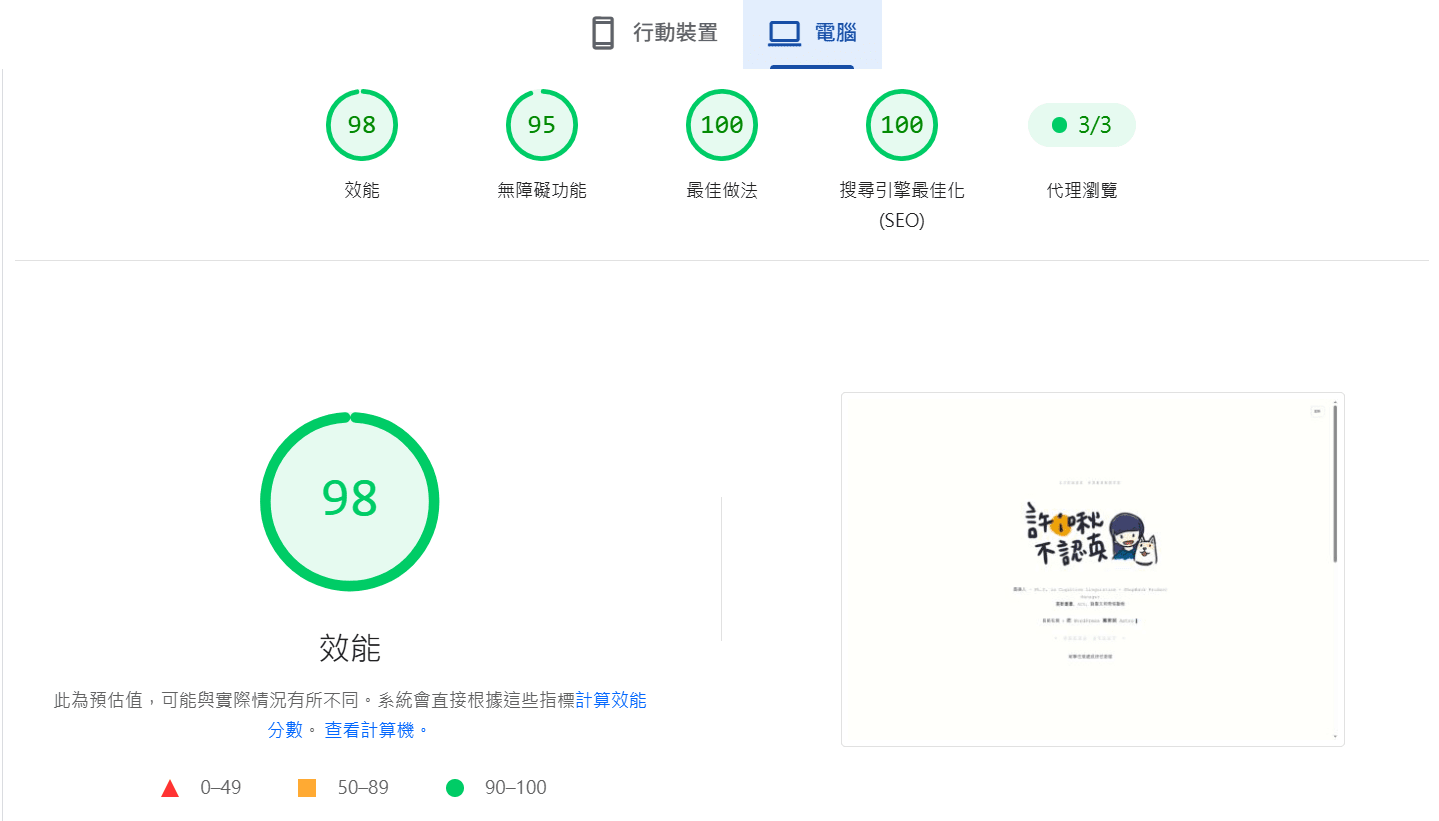Jump to 搜尋引擎最佳化 SEO score gauge
The height and width of the screenshot is (821, 1439).
pos(902,125)
